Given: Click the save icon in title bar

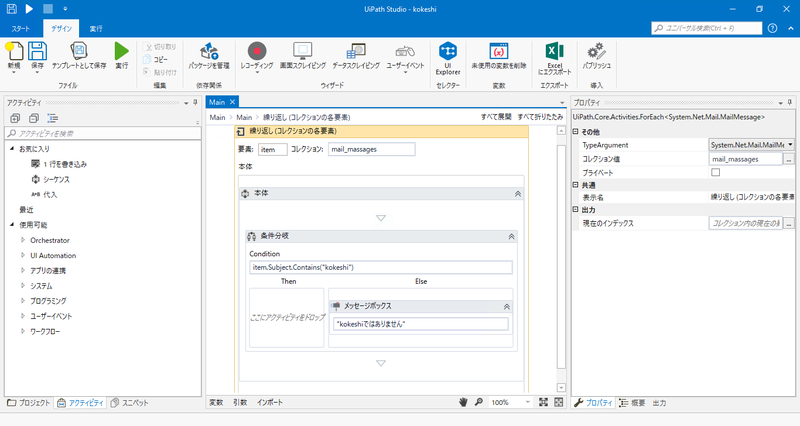Looking at the screenshot, I should point(12,9).
